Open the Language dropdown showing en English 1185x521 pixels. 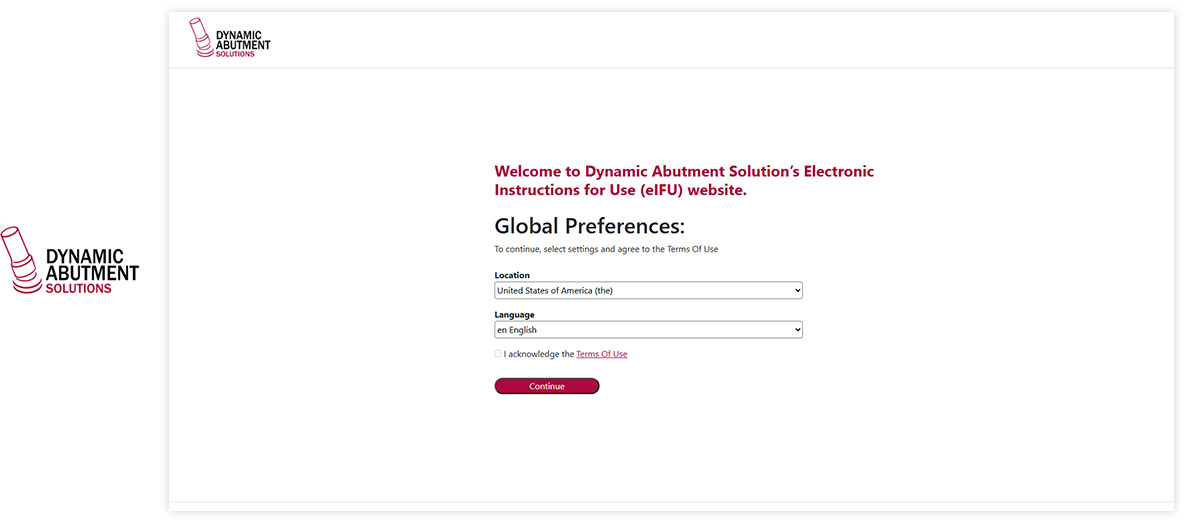point(640,330)
